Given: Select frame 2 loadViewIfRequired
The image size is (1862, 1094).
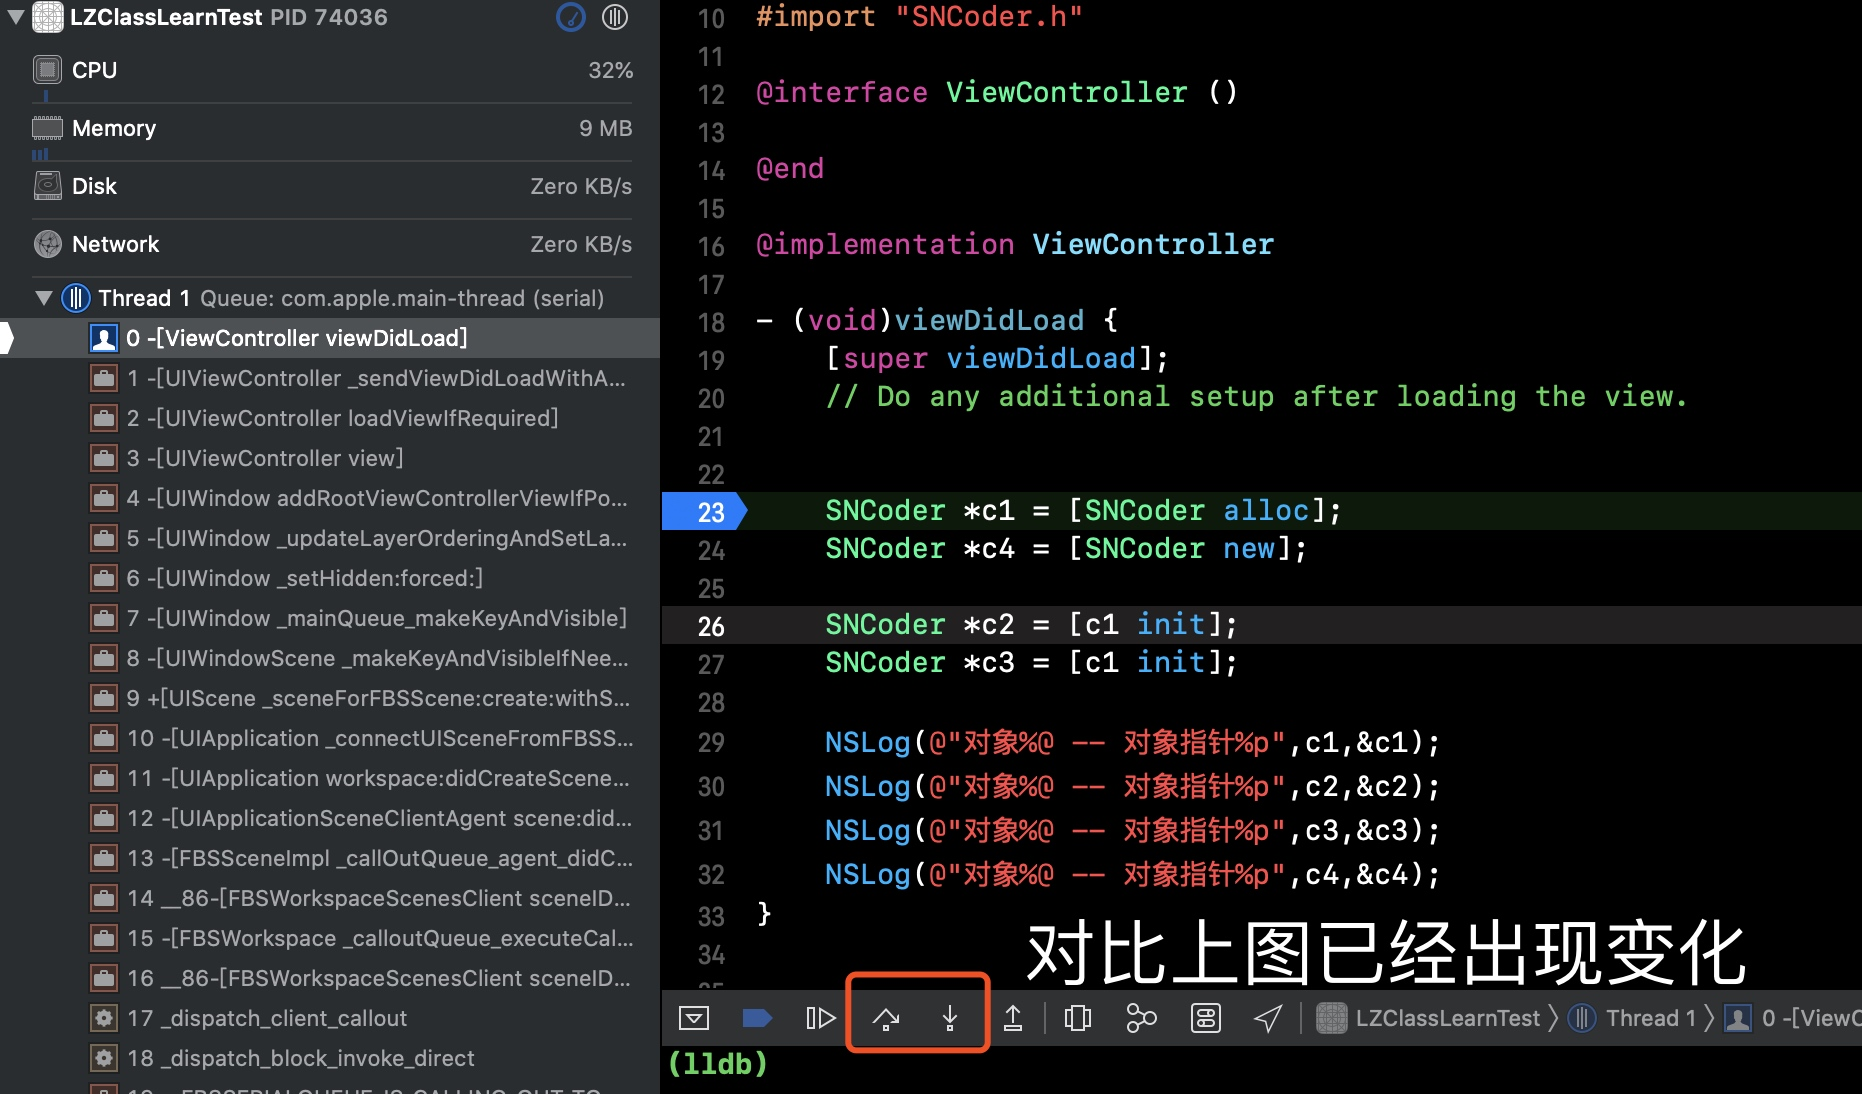Looking at the screenshot, I should coord(330,418).
